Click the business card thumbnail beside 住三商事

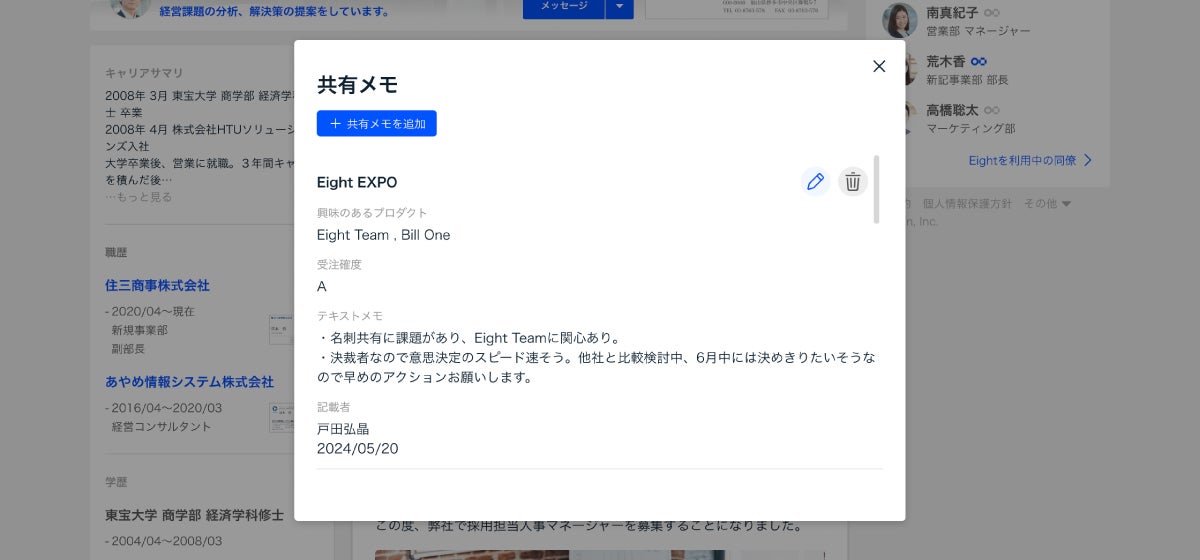pos(281,329)
